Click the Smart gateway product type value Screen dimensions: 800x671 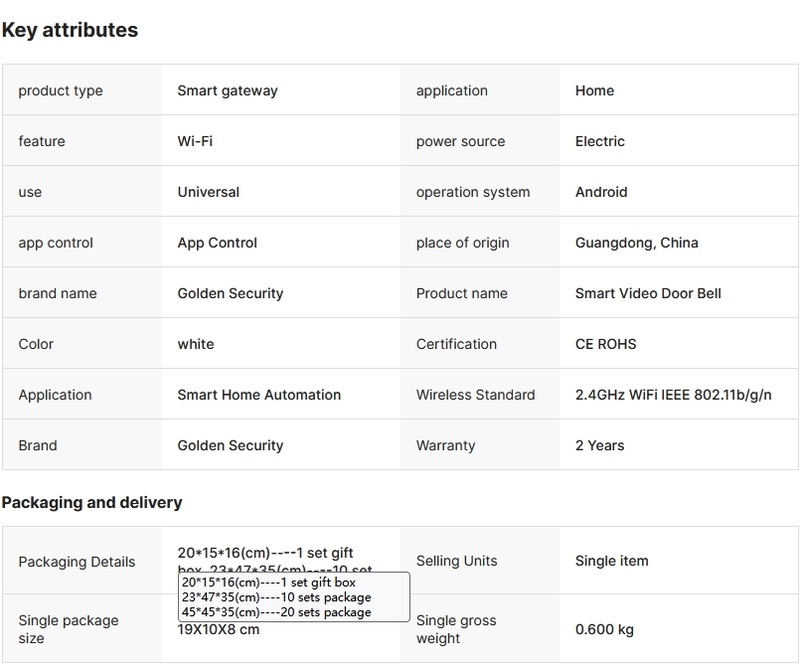tap(227, 90)
